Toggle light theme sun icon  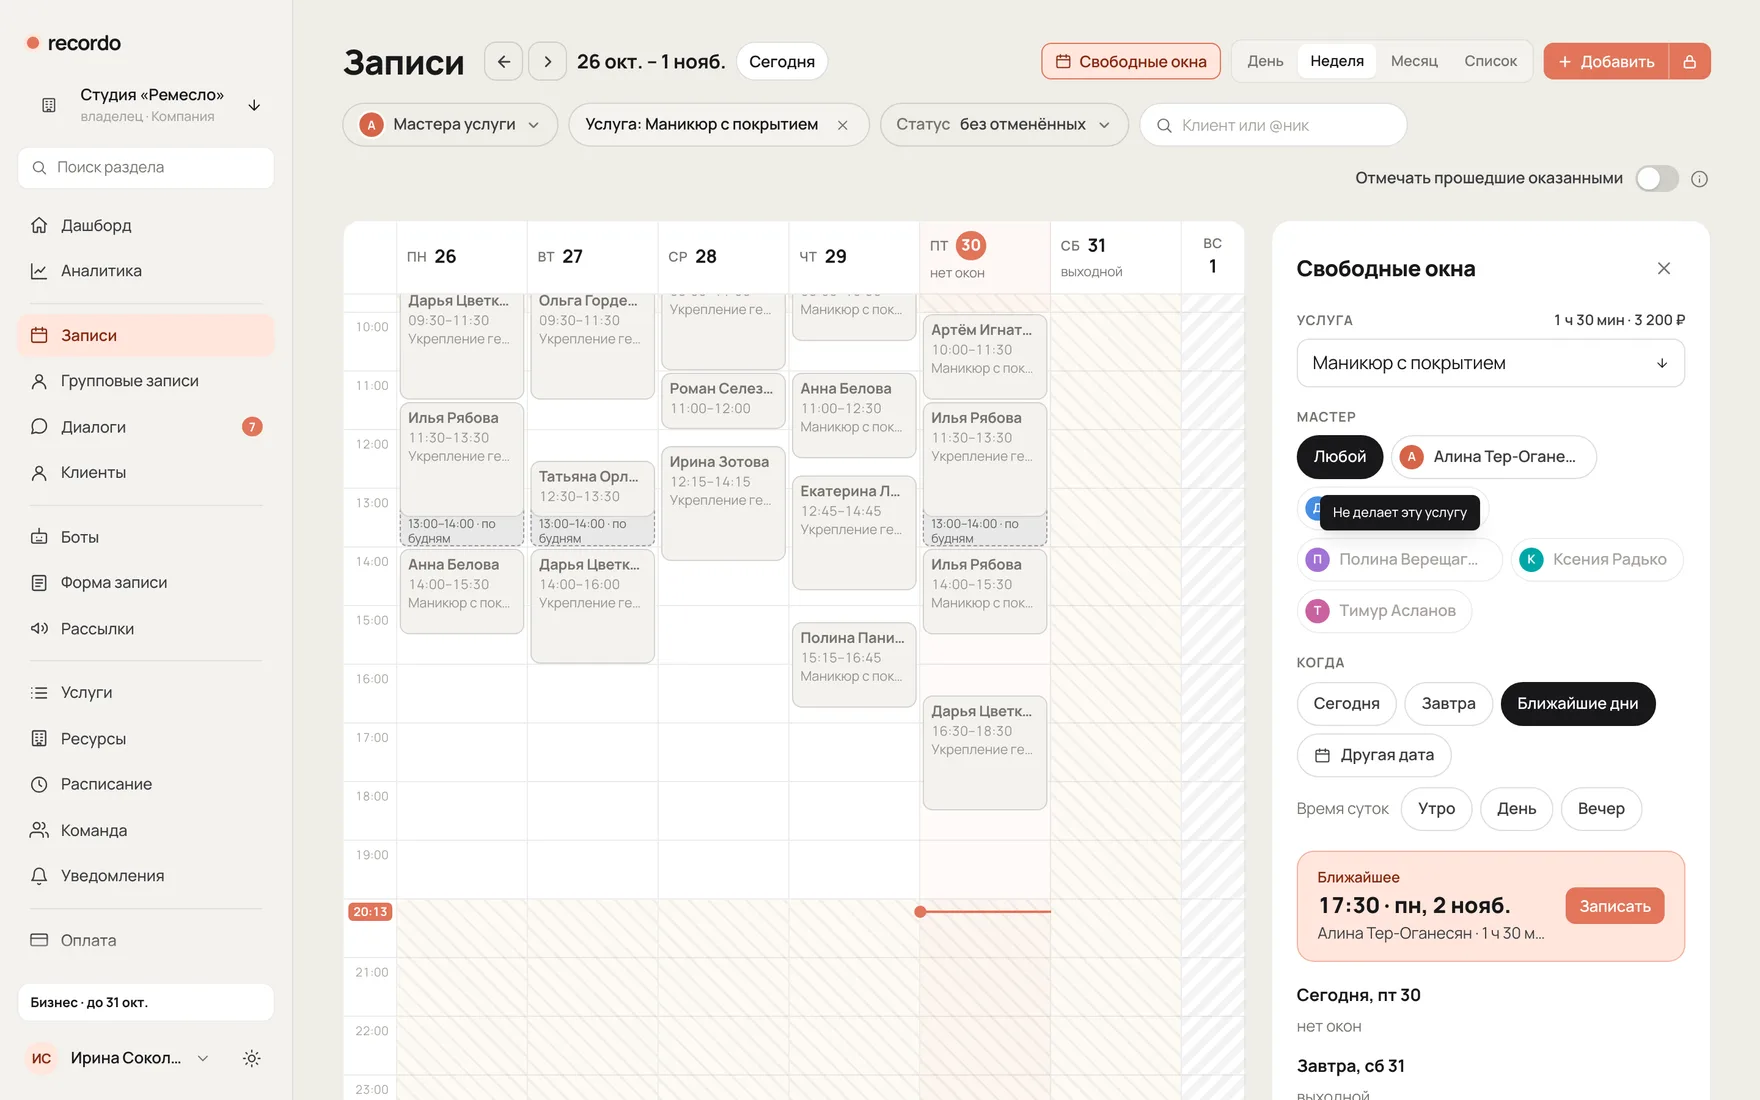[x=252, y=1058]
